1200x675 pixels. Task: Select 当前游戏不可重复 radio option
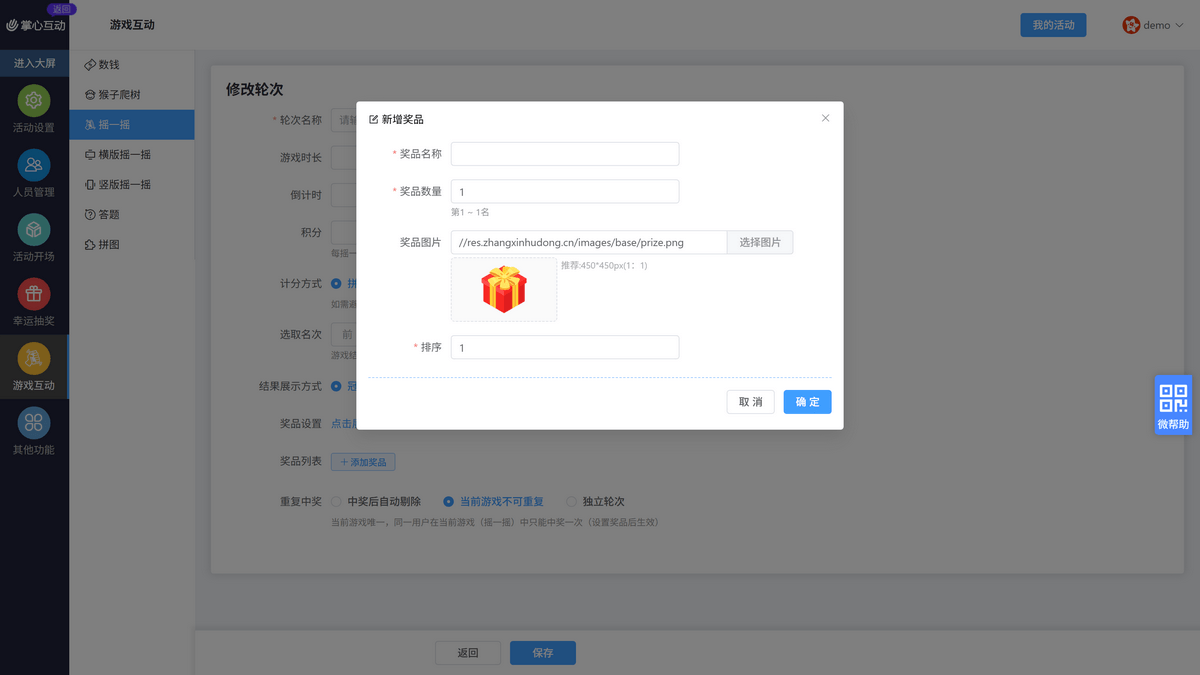[x=493, y=502]
